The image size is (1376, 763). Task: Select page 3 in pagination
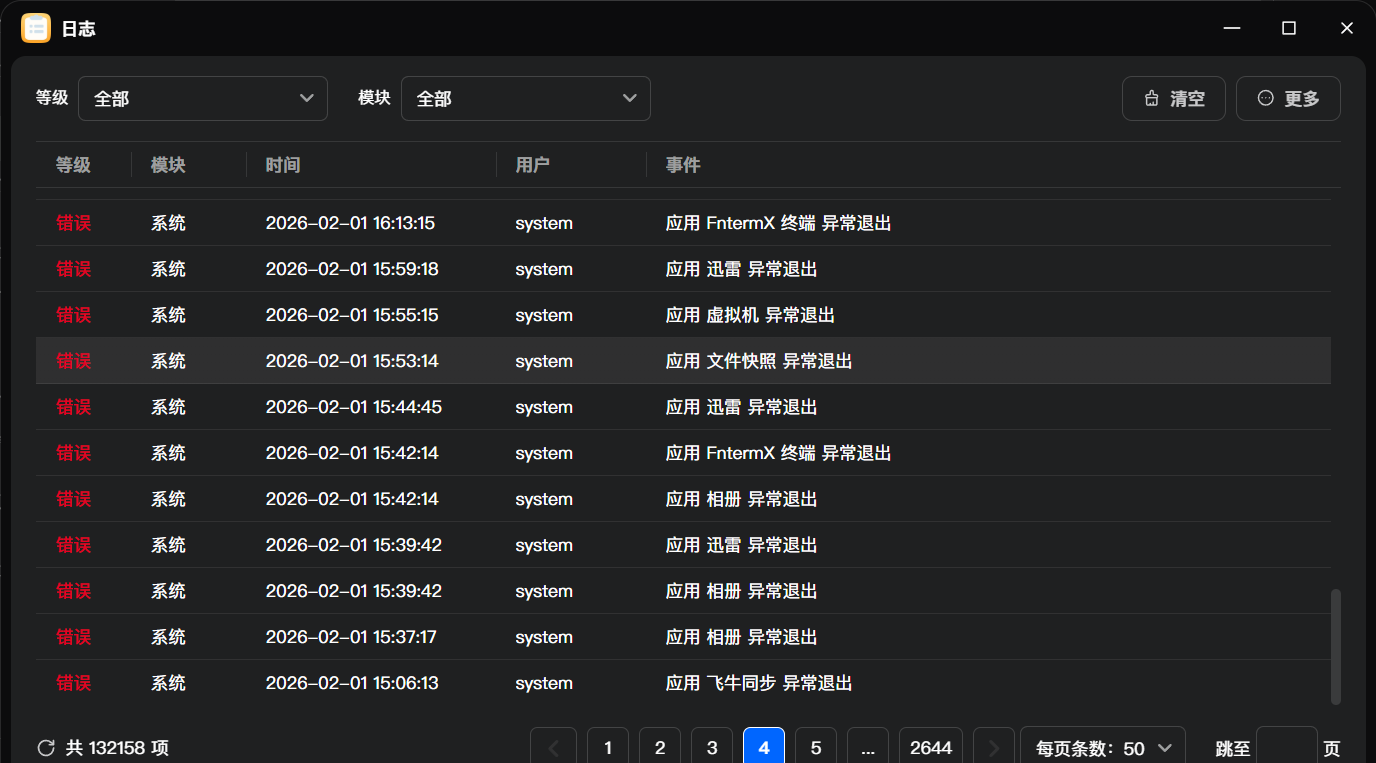coord(712,748)
